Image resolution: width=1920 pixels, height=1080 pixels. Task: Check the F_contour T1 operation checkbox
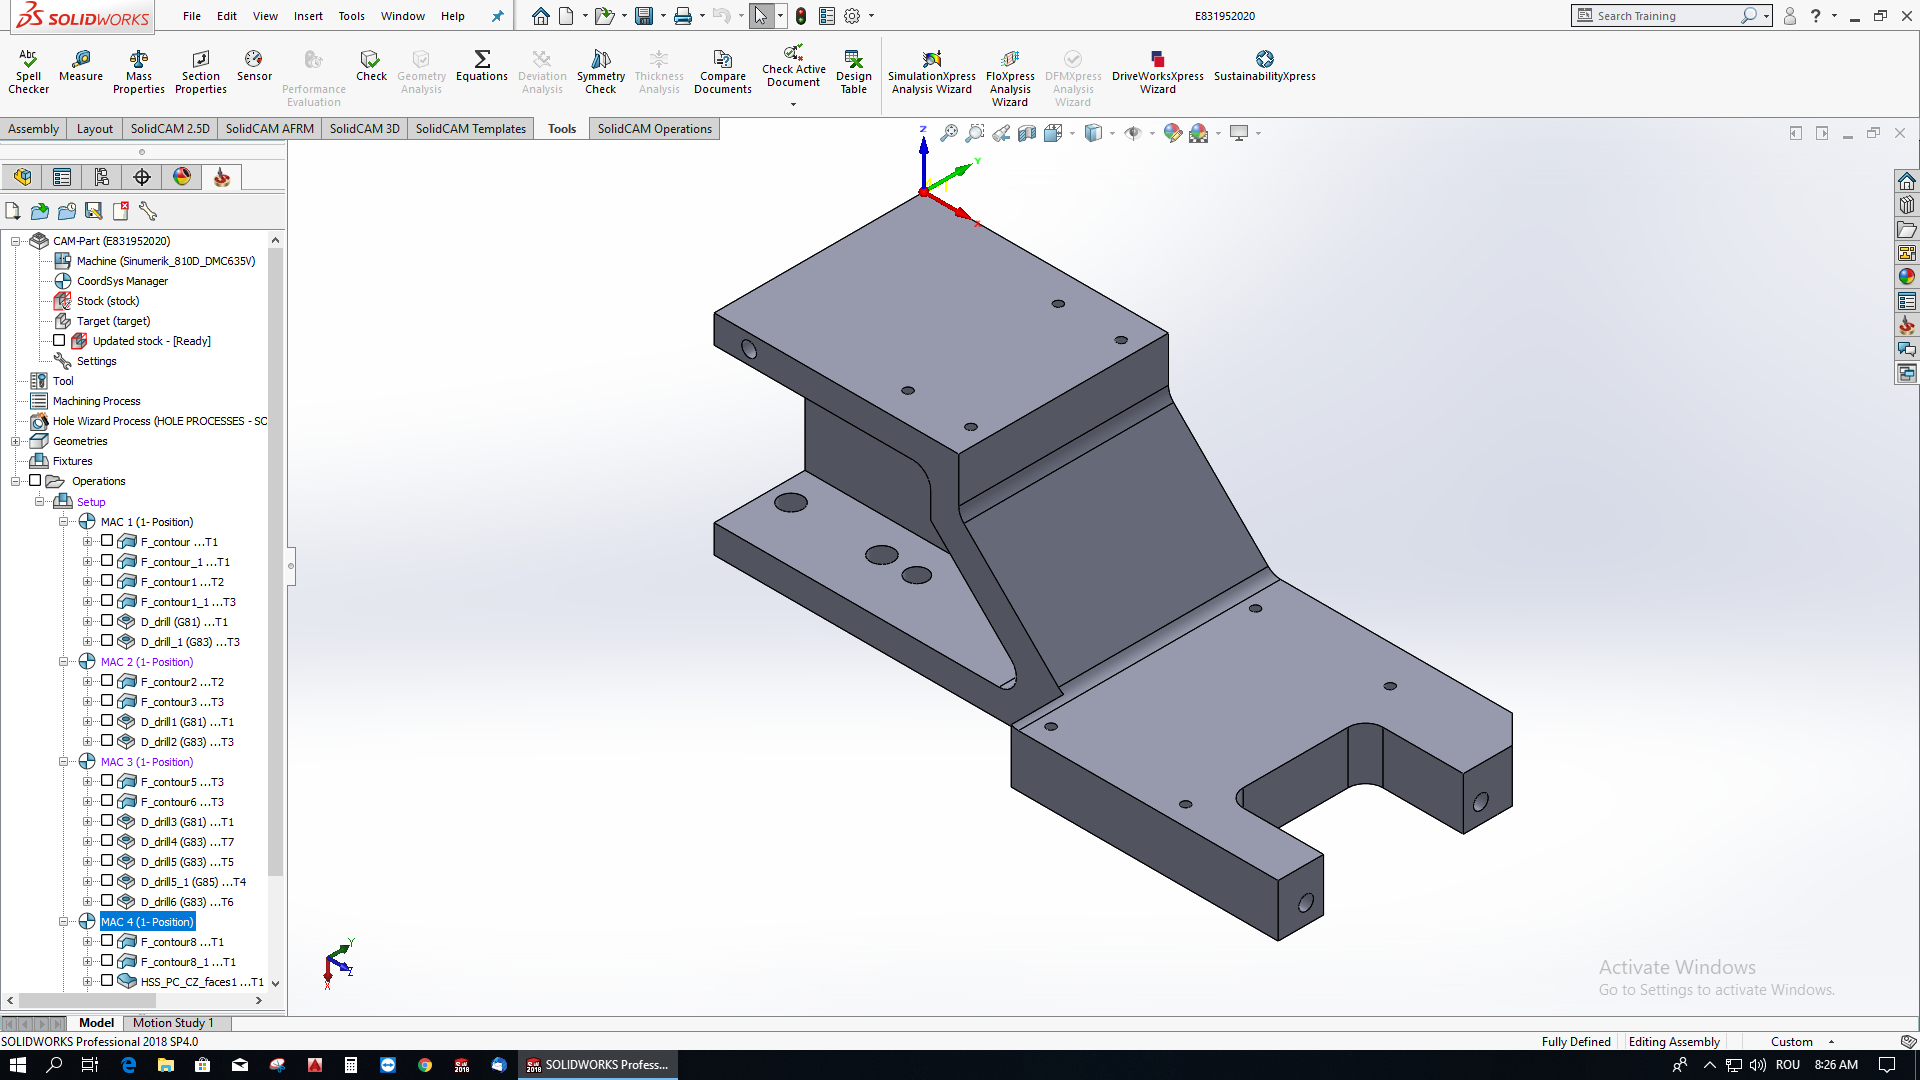(107, 541)
